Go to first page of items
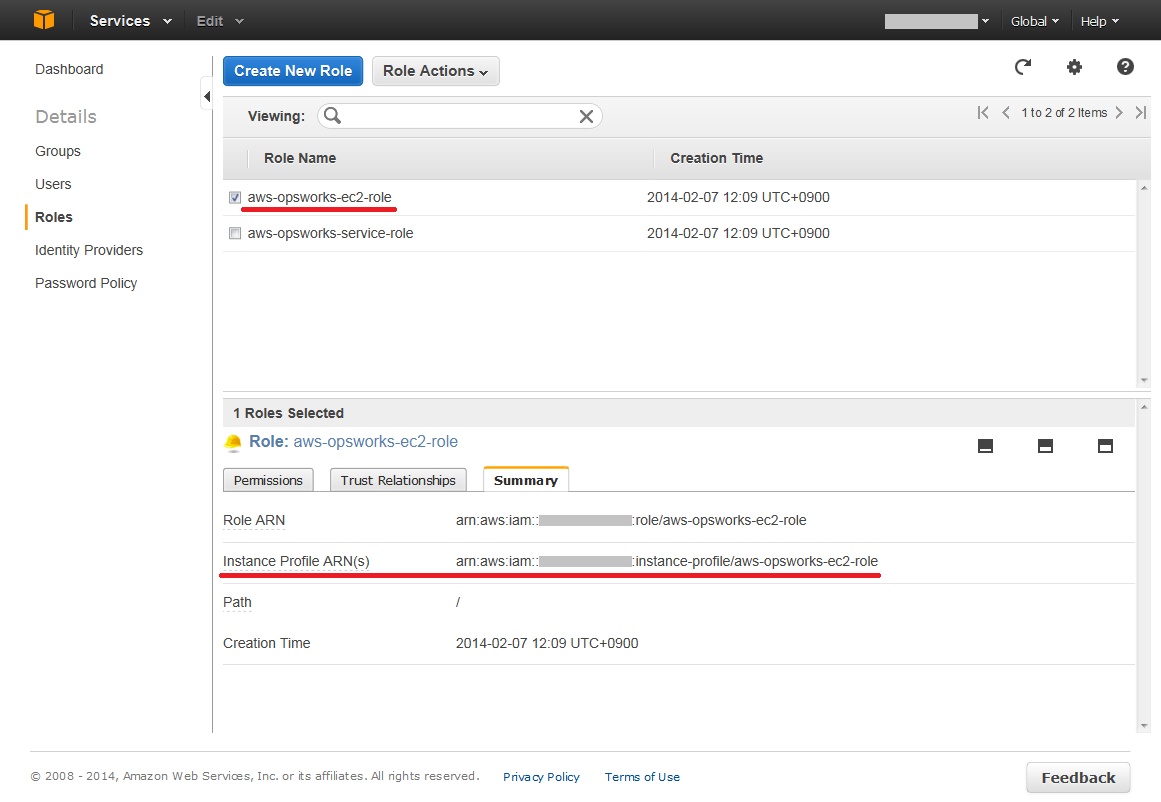This screenshot has width=1161, height=802. [x=983, y=113]
